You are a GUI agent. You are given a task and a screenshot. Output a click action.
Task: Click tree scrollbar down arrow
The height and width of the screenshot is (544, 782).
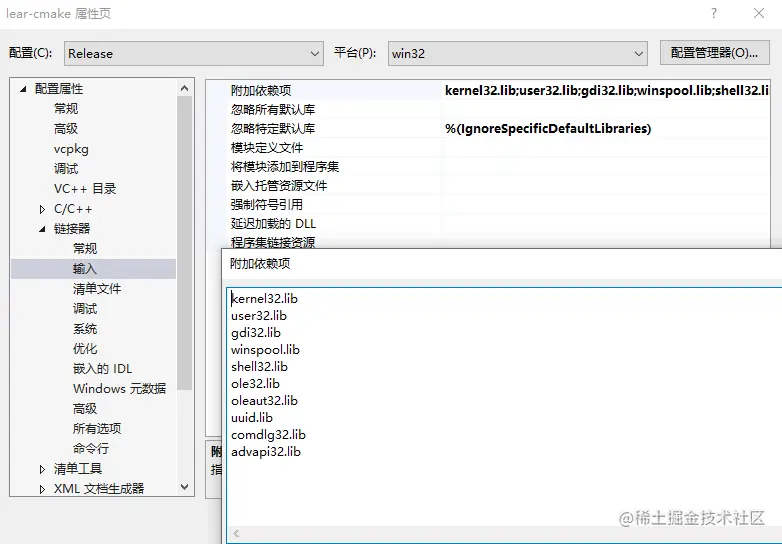185,487
